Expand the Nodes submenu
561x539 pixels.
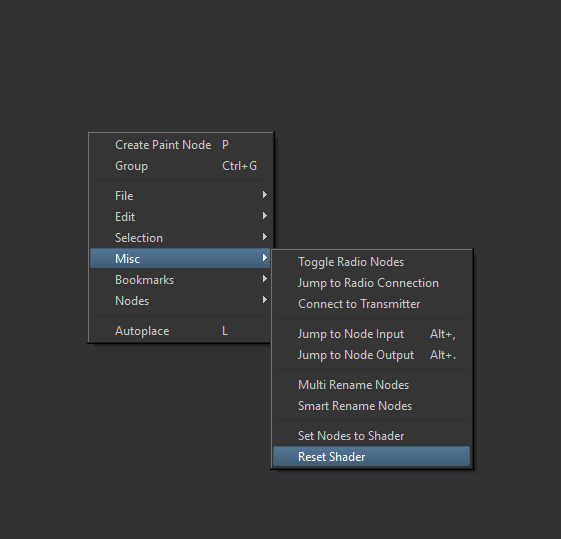tap(180, 301)
